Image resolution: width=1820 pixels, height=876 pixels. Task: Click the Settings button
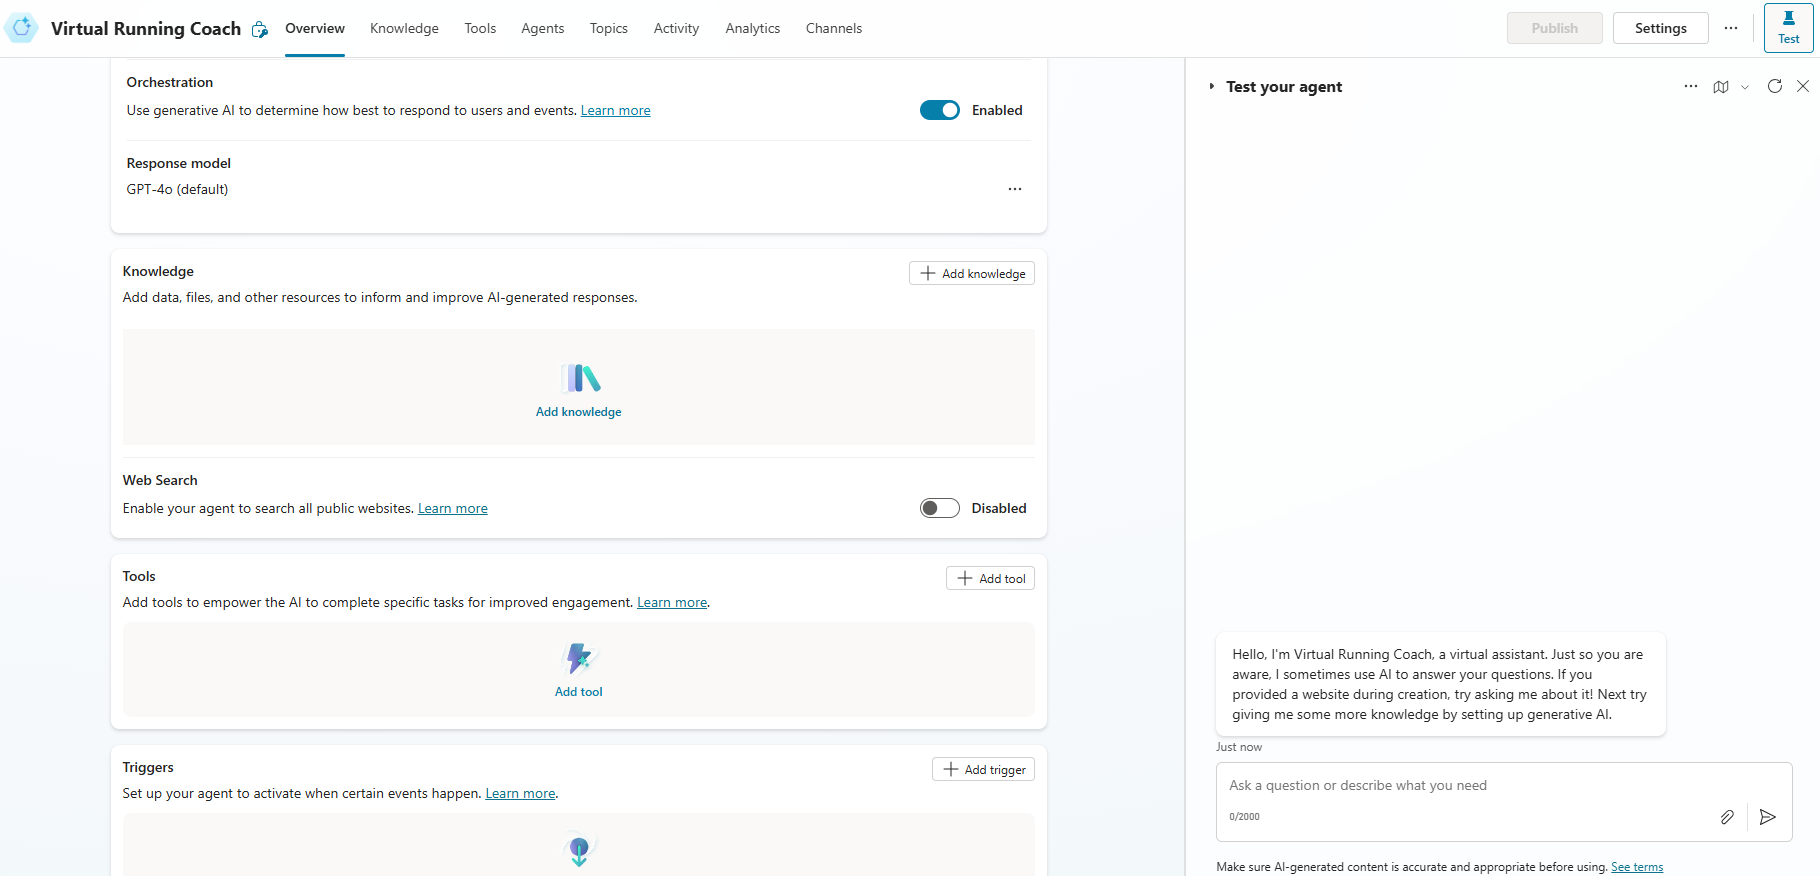coord(1660,28)
